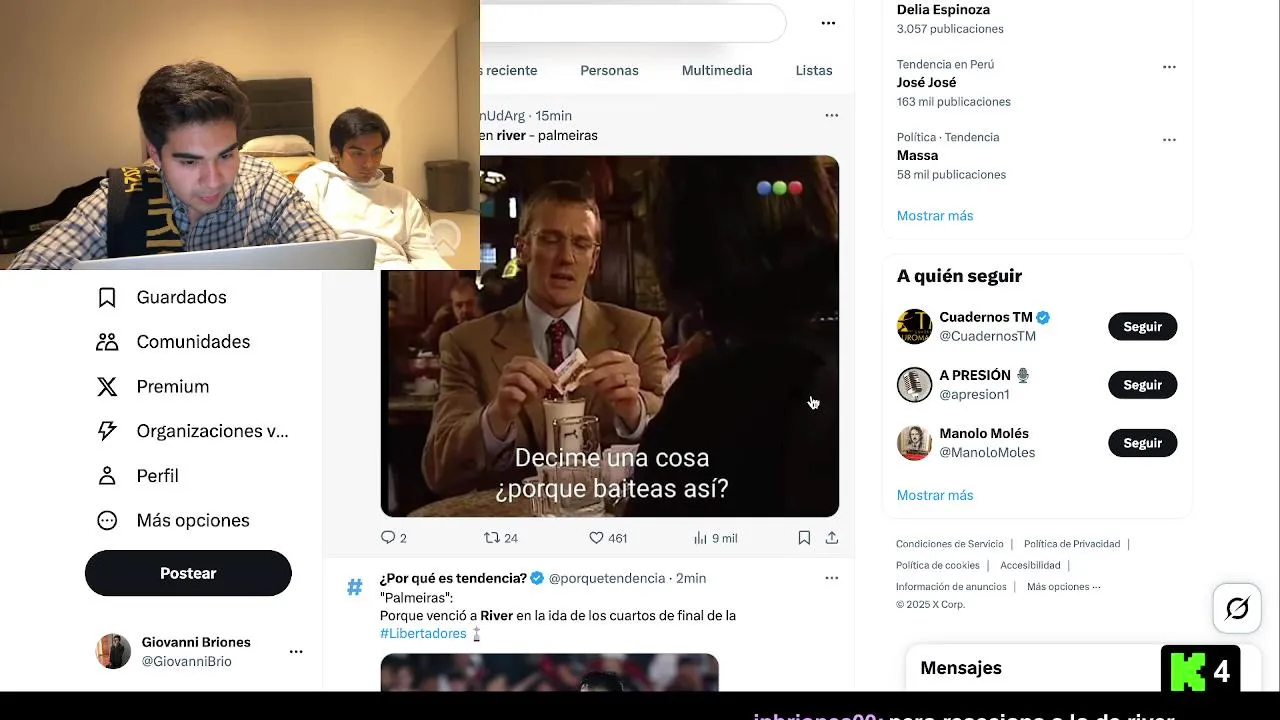Switch to the Multimedia tab
This screenshot has height=720, width=1280.
(x=717, y=70)
